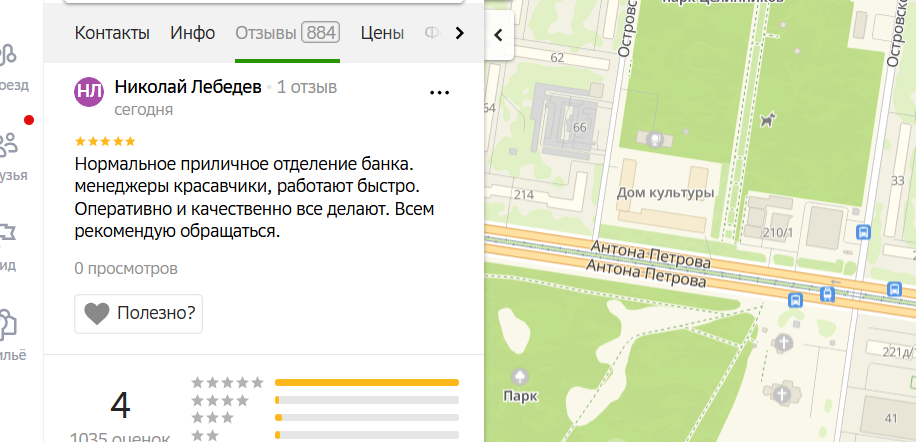
Task: Open review options three-dot menu
Action: (x=439, y=92)
